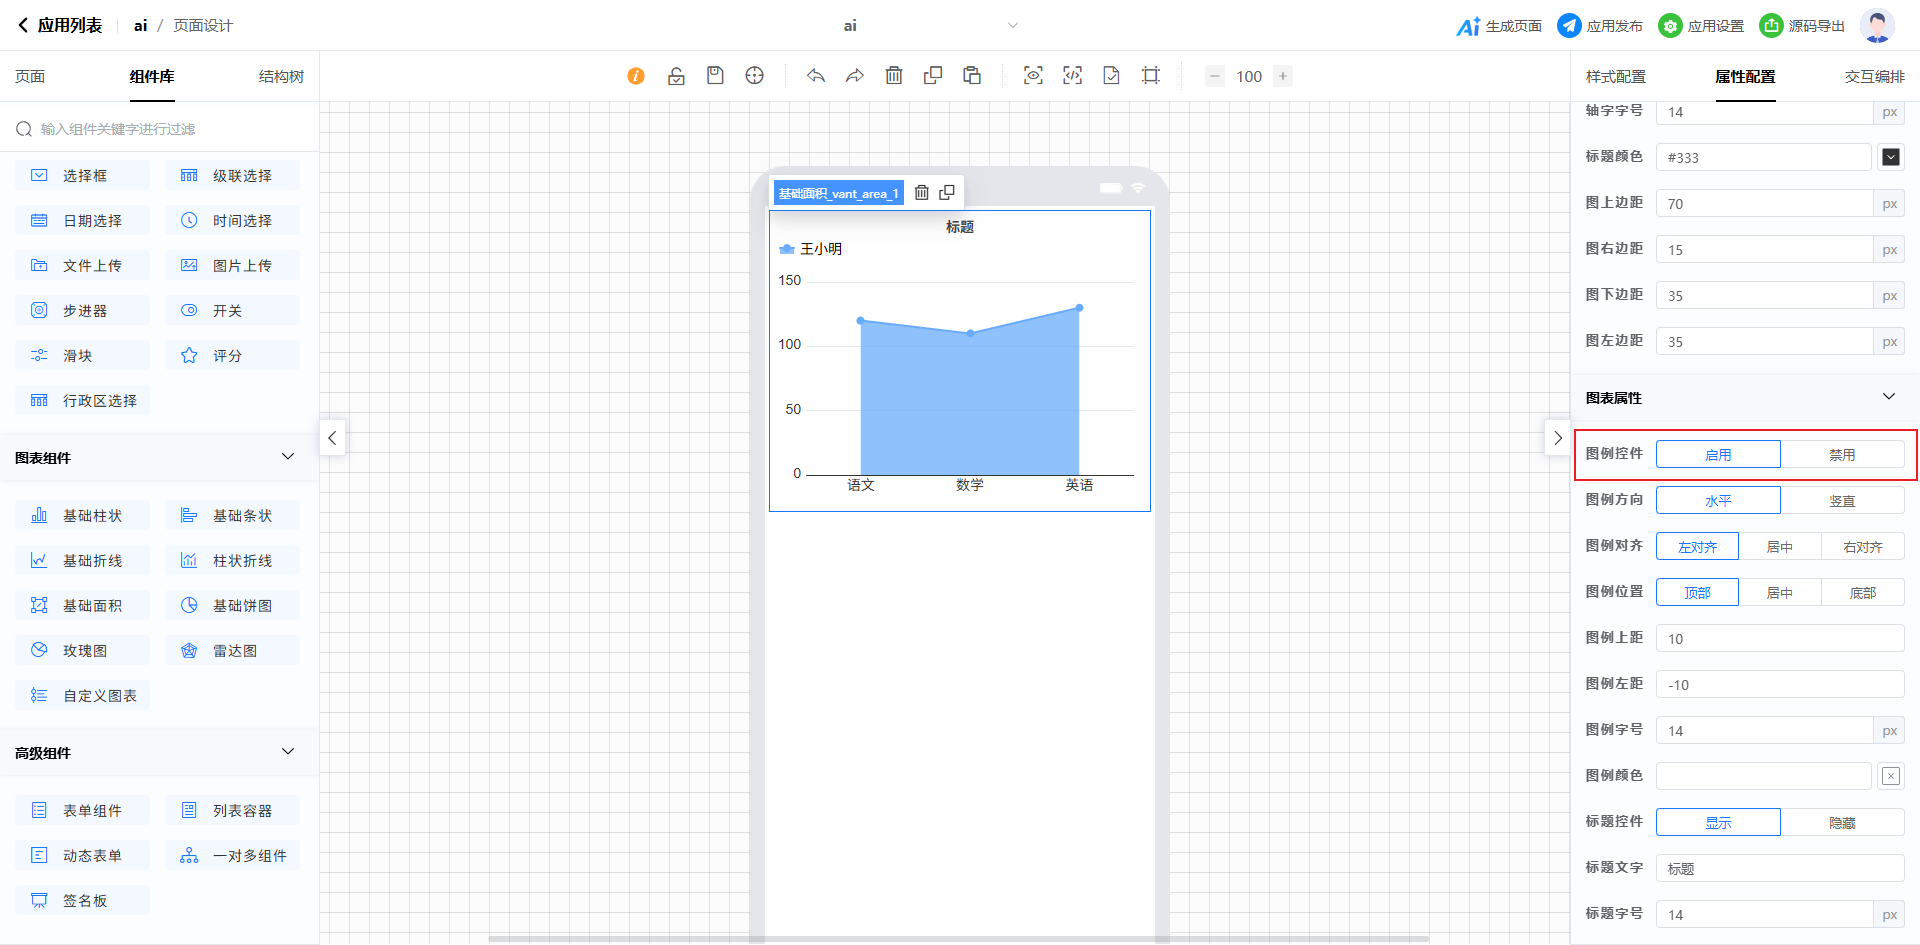Click the save disk icon
Screen dimensions: 1920x945
[x=715, y=76]
